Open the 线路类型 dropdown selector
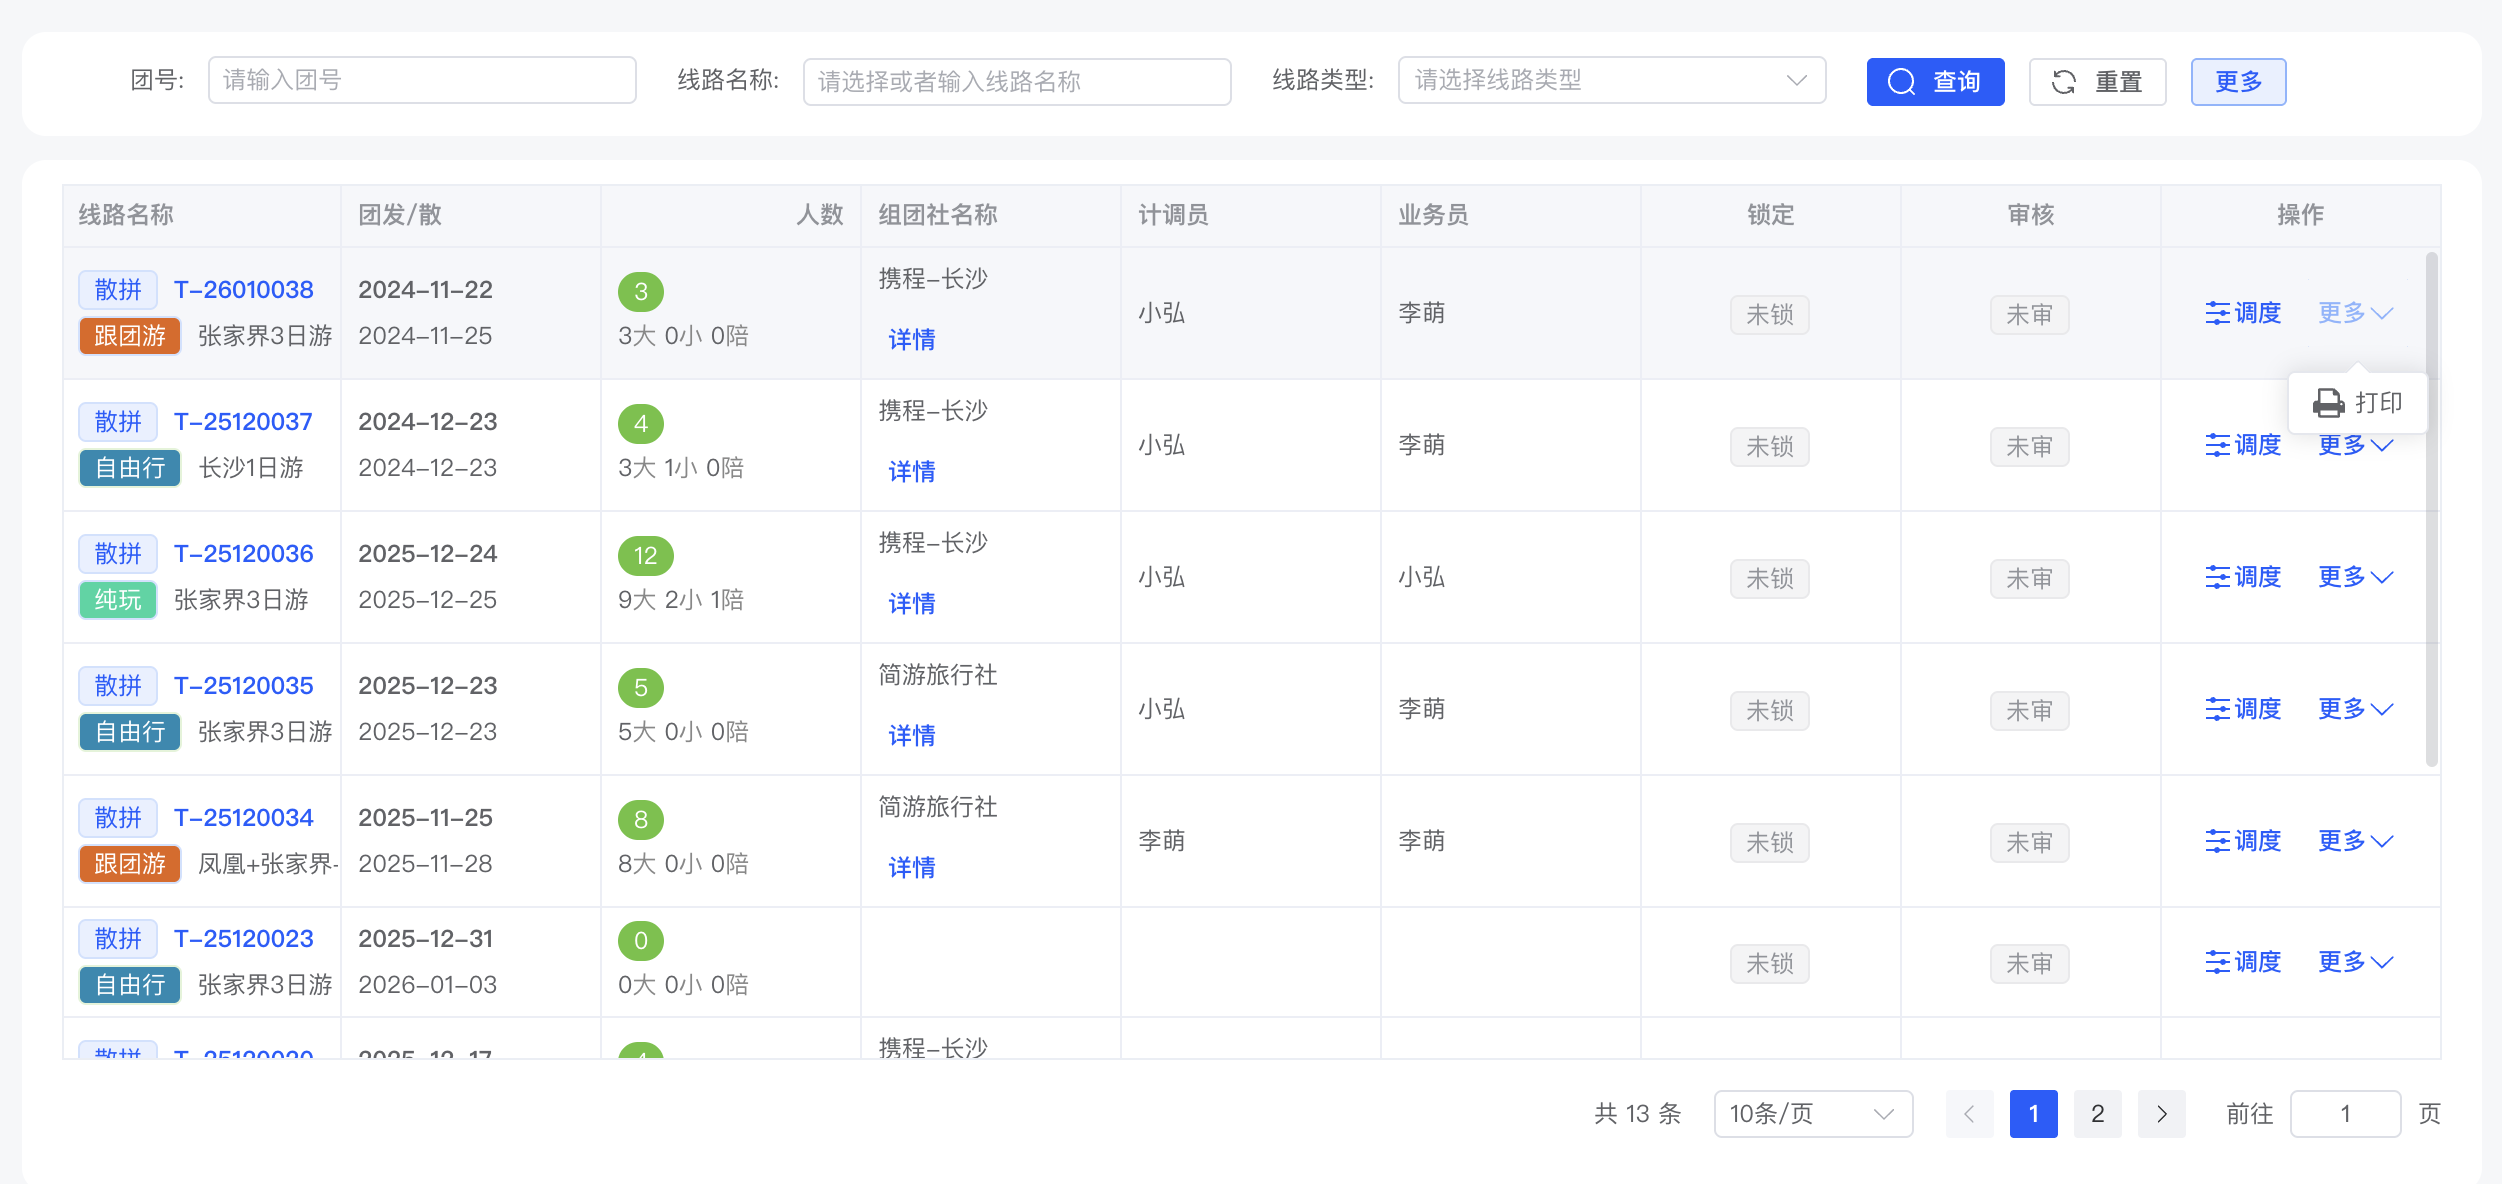Screen dimensions: 2502x1184 pyautogui.click(x=1611, y=80)
